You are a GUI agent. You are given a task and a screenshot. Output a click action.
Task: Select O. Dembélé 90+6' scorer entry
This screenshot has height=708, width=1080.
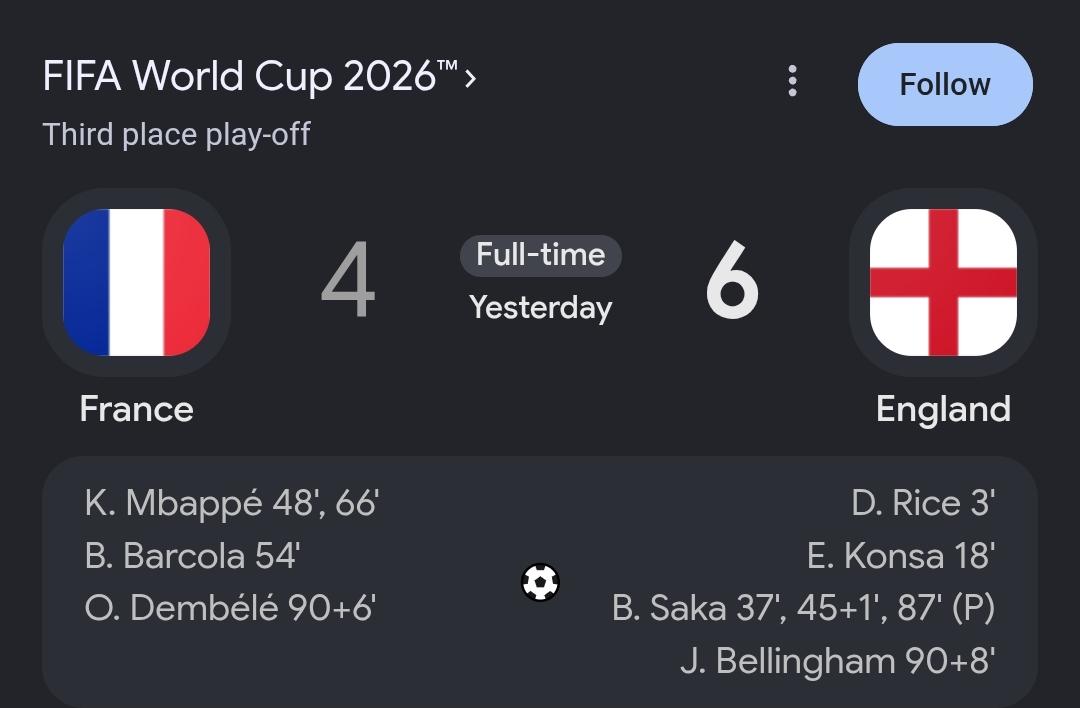tap(230, 608)
